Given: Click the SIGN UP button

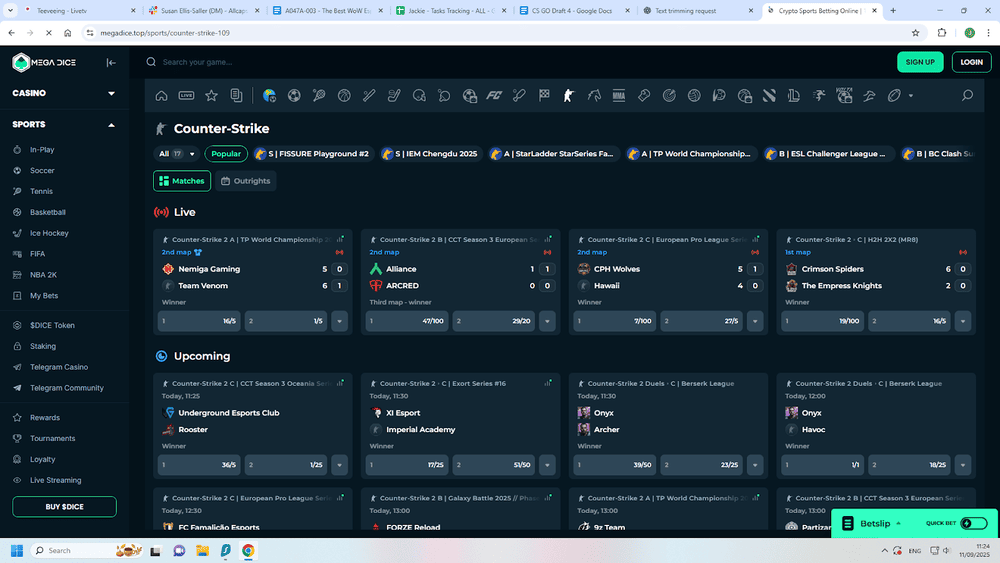Looking at the screenshot, I should point(920,62).
